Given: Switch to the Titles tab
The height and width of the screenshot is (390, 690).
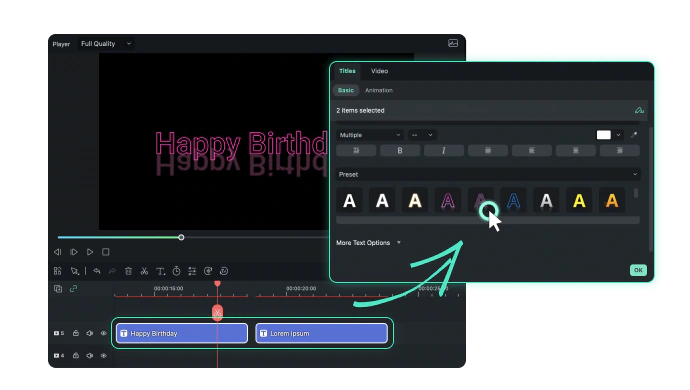Looking at the screenshot, I should coord(347,71).
